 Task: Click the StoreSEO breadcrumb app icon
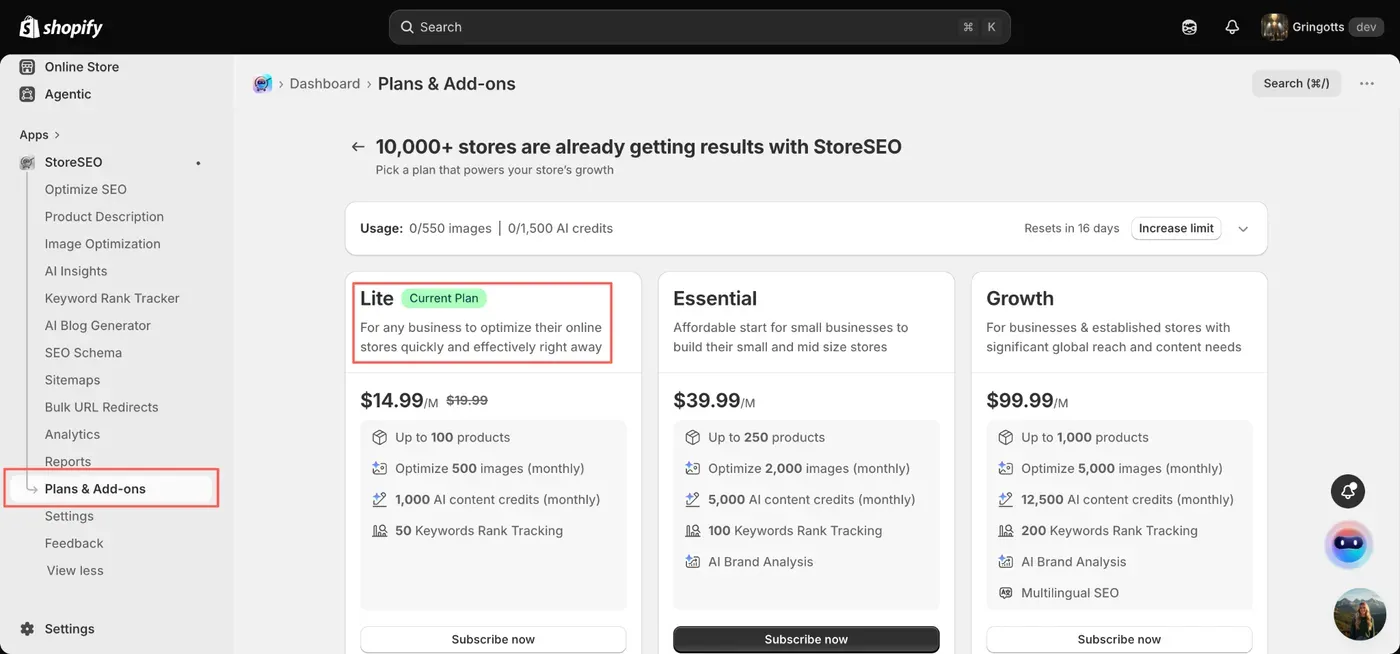point(262,84)
